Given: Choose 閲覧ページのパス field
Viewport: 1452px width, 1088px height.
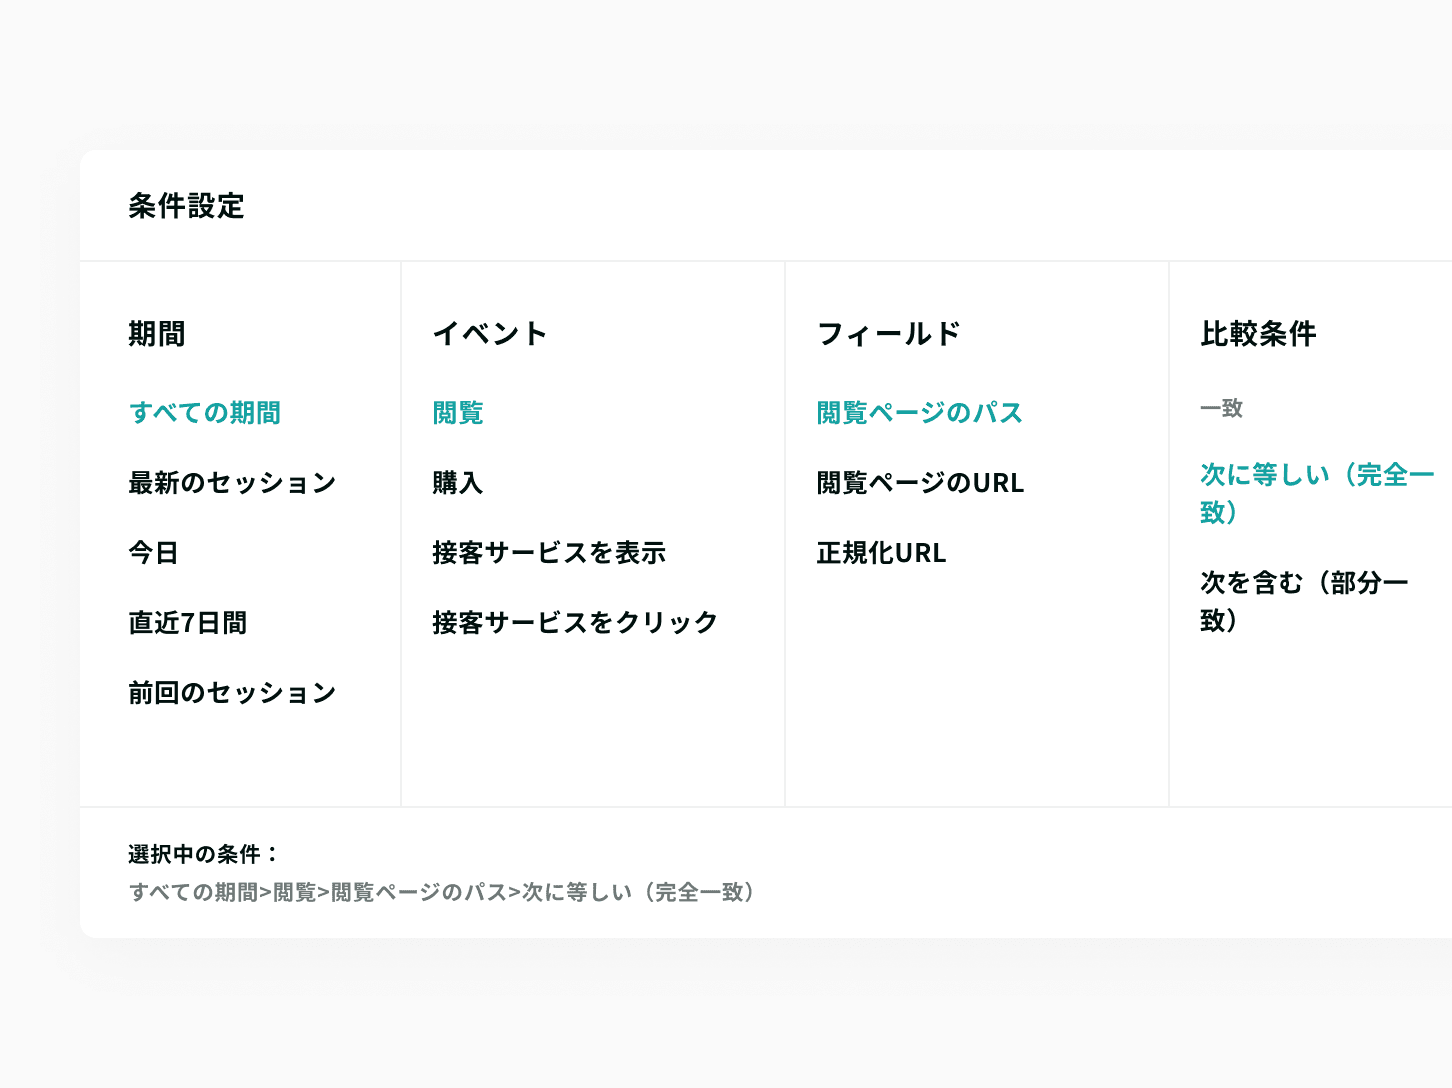Looking at the screenshot, I should coord(920,413).
